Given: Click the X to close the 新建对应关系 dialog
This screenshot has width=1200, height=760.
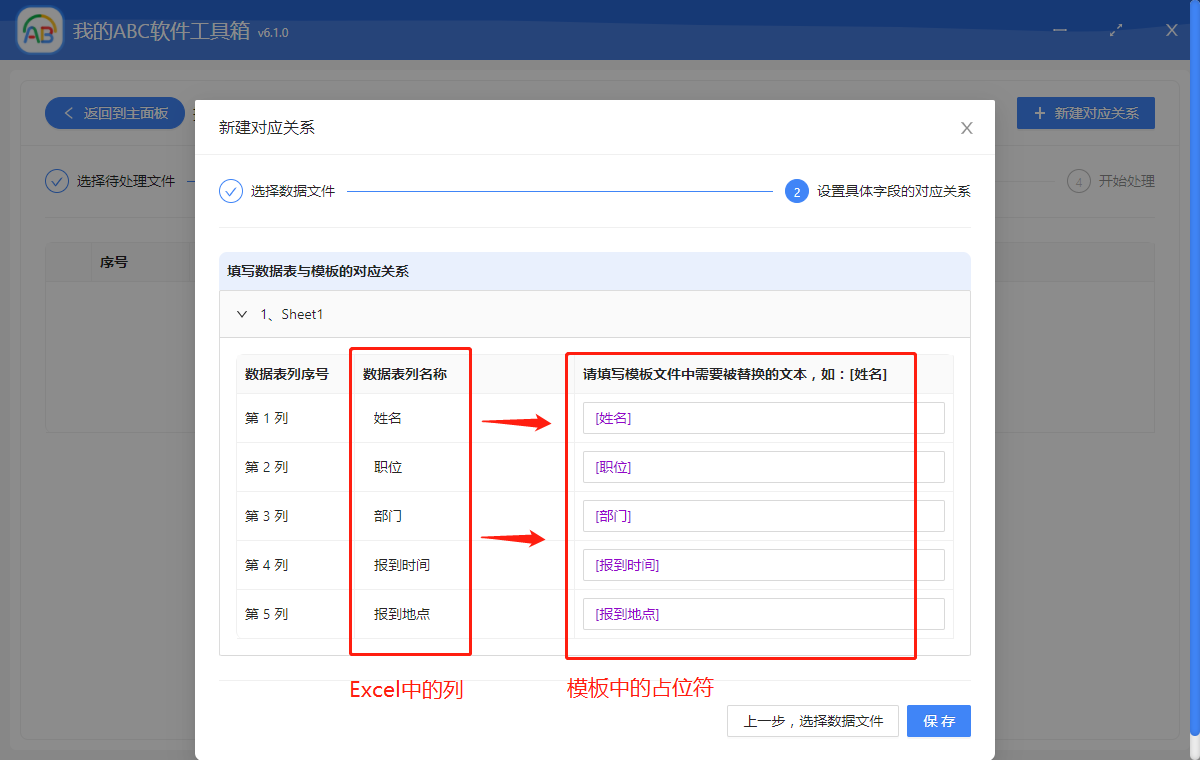Looking at the screenshot, I should pos(966,128).
